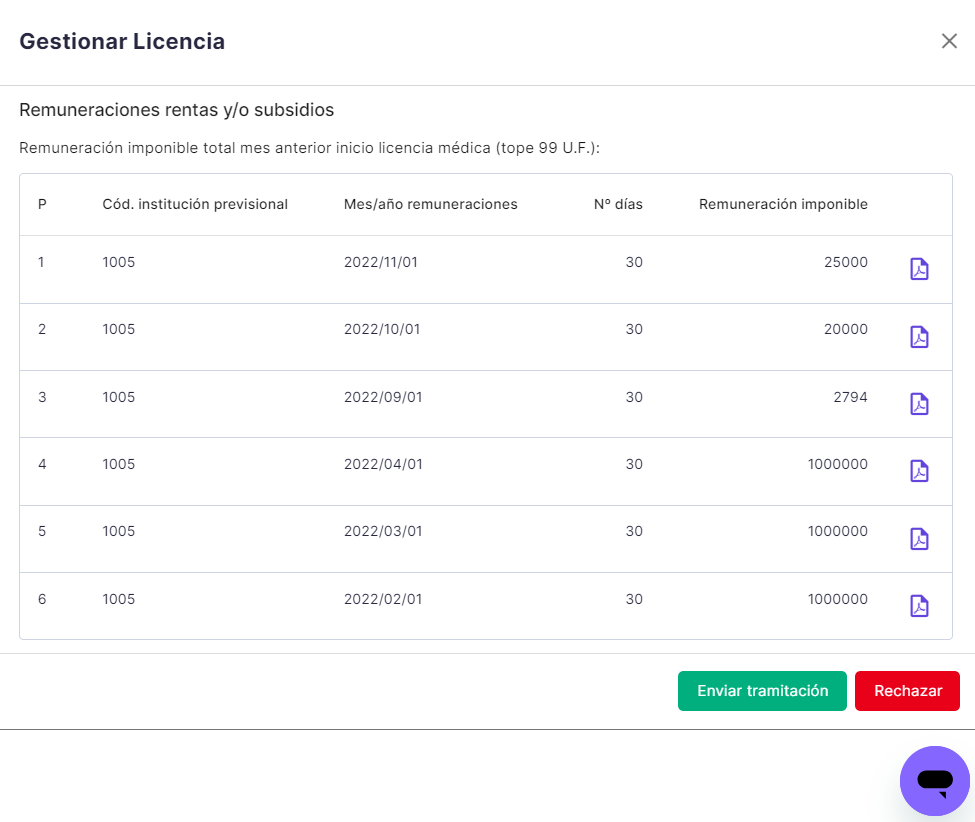Click the Enviar tramitación button
Image resolution: width=975 pixels, height=822 pixels.
coord(762,691)
